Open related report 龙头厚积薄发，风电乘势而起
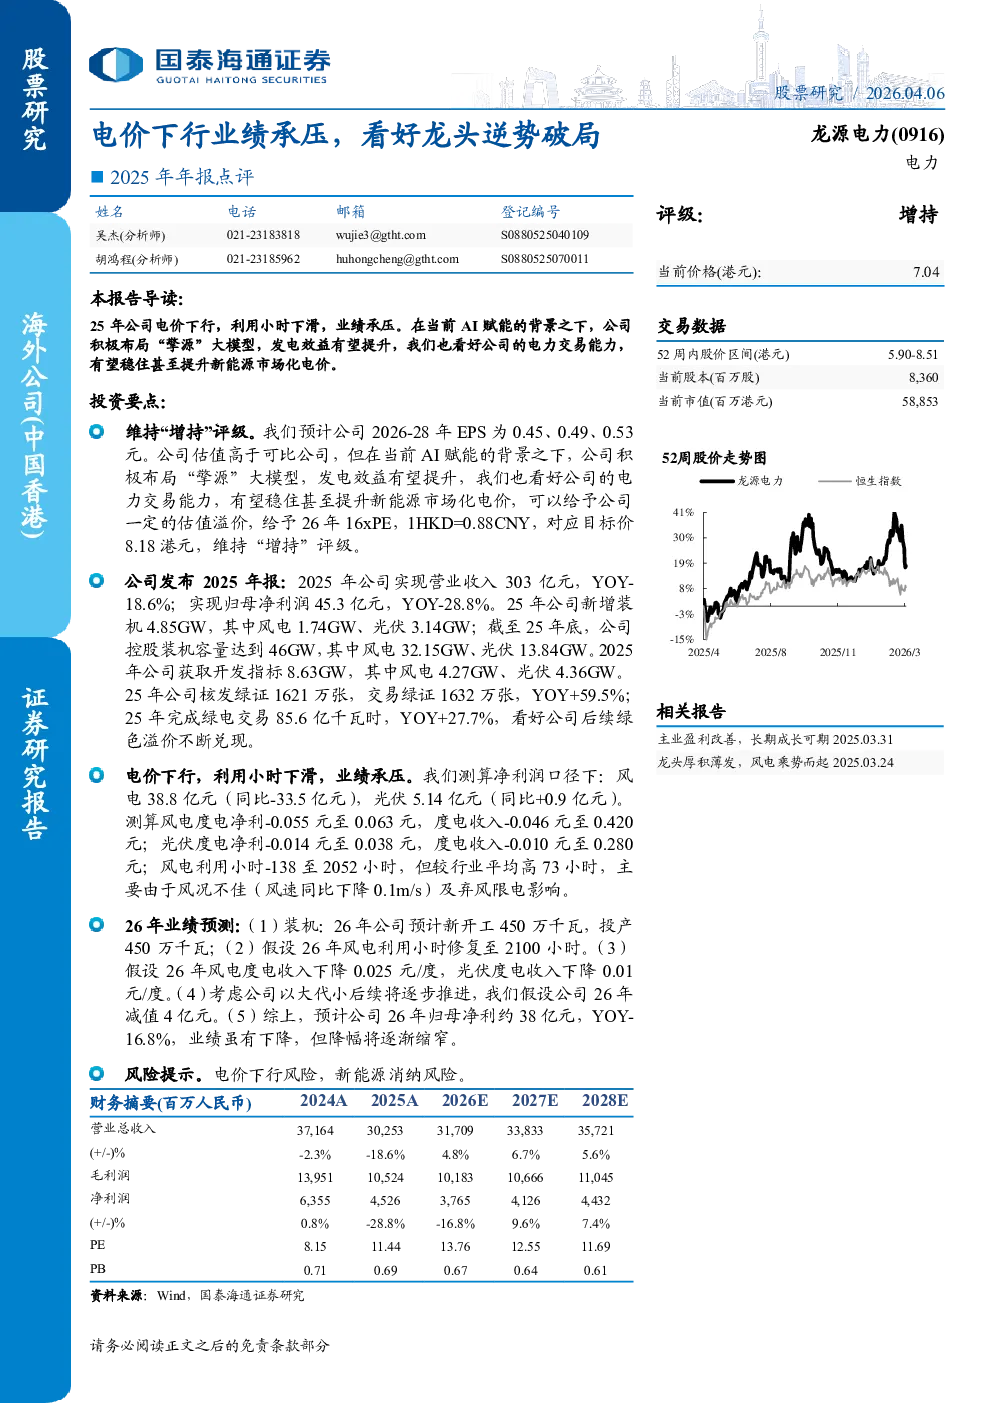Screen dimensions: 992x1403 click(x=775, y=762)
